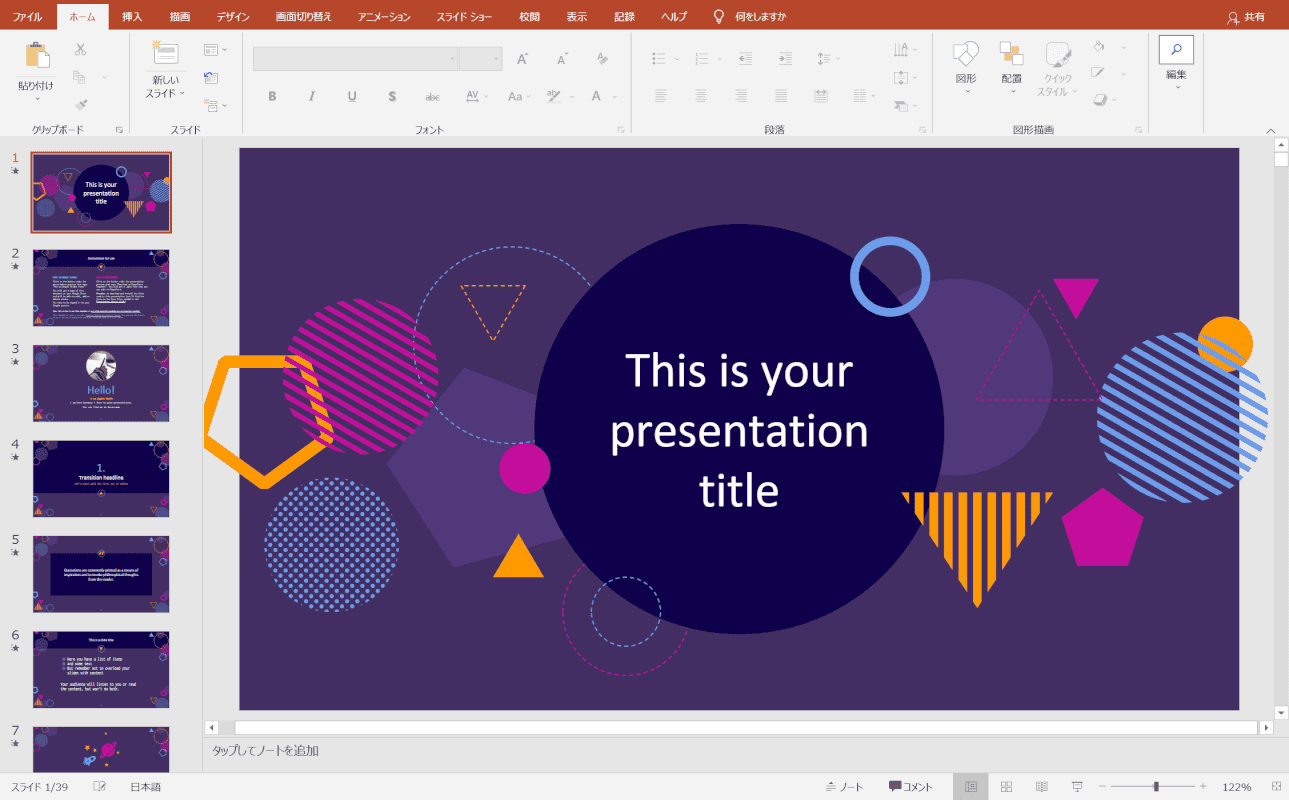
Task: Select the Format Painter brush icon
Action: coord(80,104)
